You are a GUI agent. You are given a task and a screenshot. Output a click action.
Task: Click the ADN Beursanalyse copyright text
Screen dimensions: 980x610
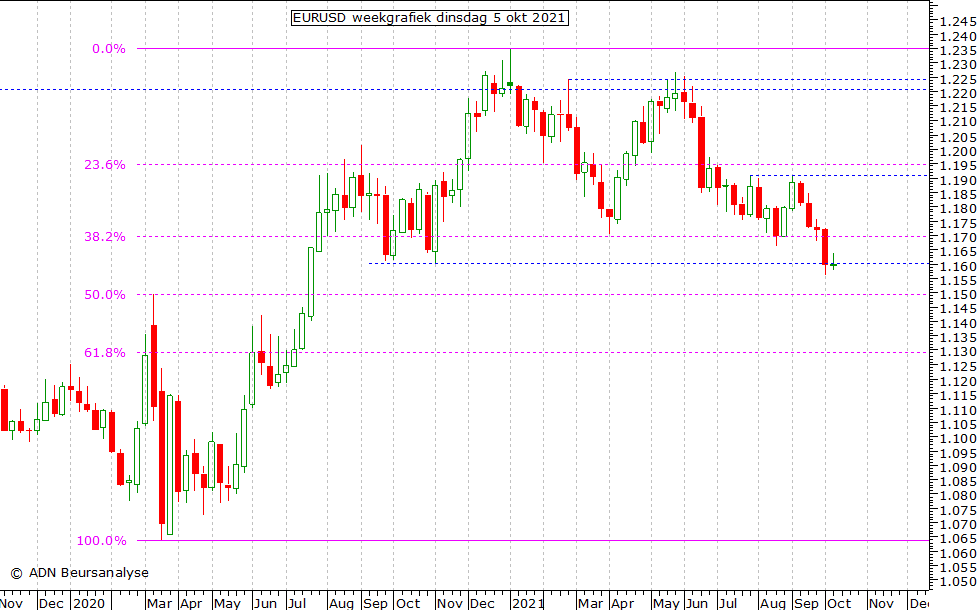(x=79, y=572)
